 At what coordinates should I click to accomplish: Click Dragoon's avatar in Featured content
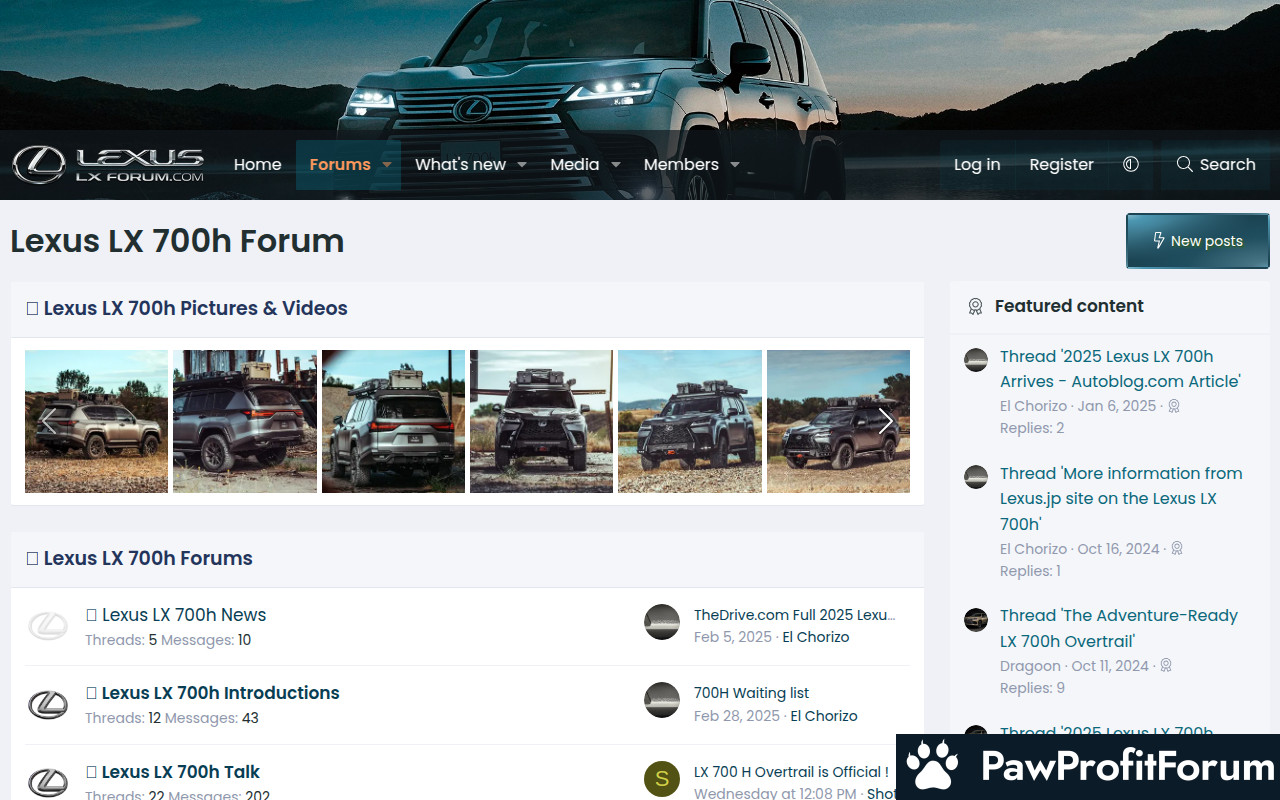976,620
